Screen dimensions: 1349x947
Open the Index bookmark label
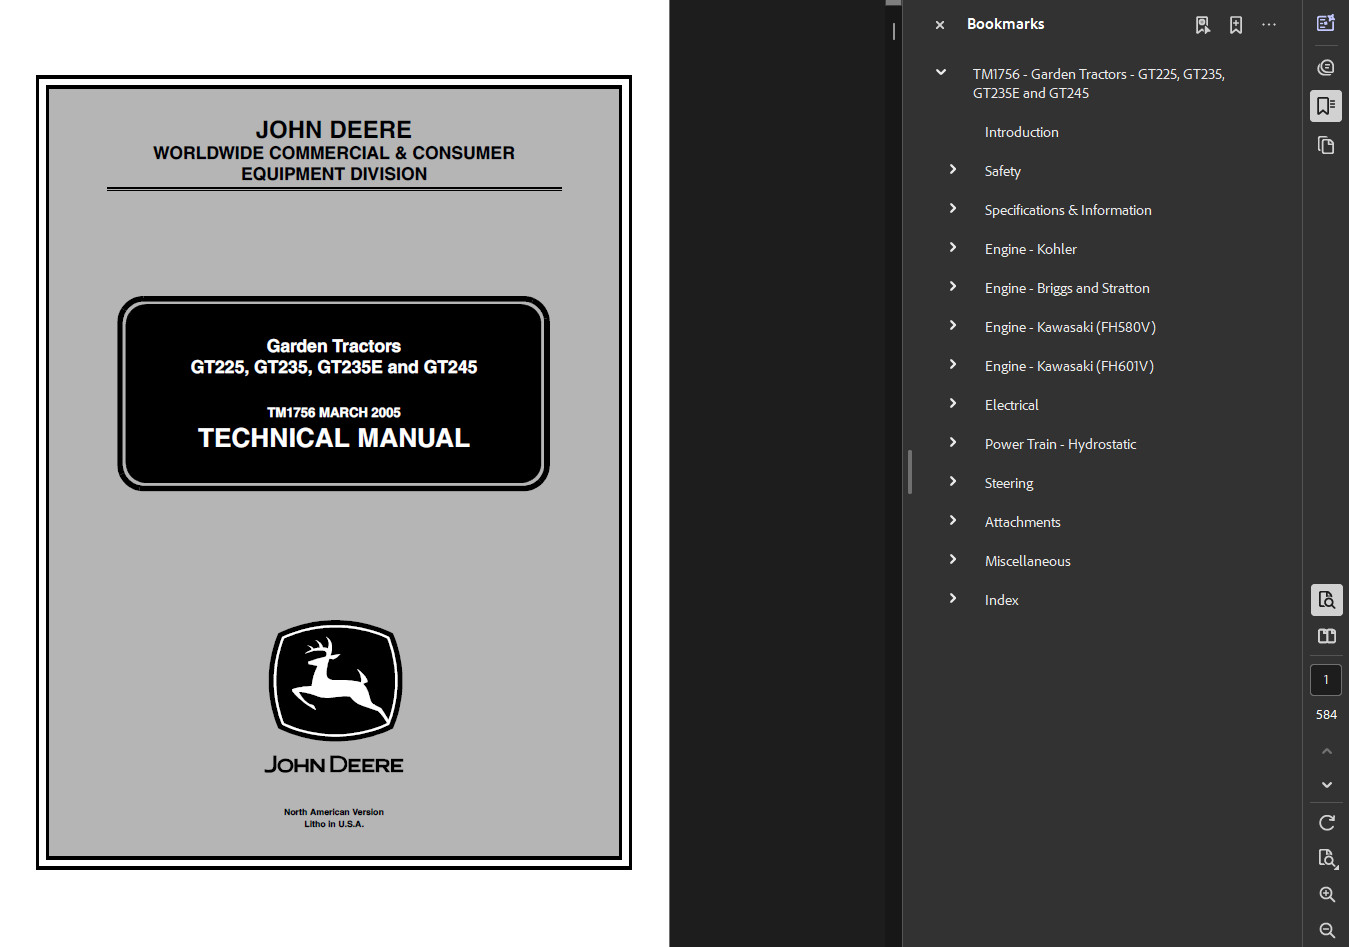1001,600
